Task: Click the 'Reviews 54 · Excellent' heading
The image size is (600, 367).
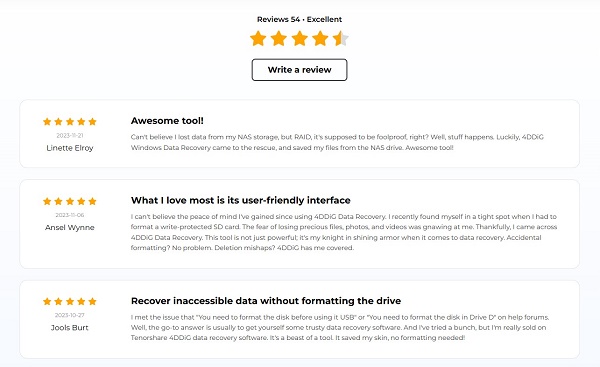Action: pyautogui.click(x=299, y=19)
